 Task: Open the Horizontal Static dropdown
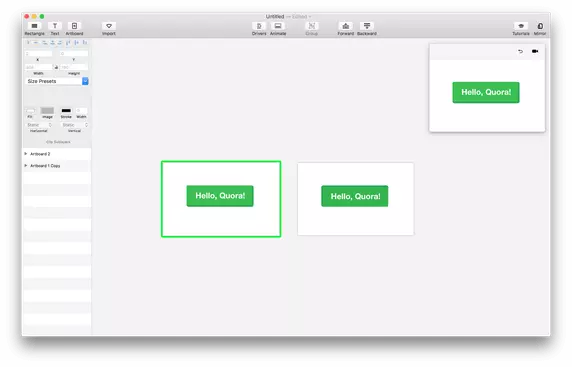point(39,125)
